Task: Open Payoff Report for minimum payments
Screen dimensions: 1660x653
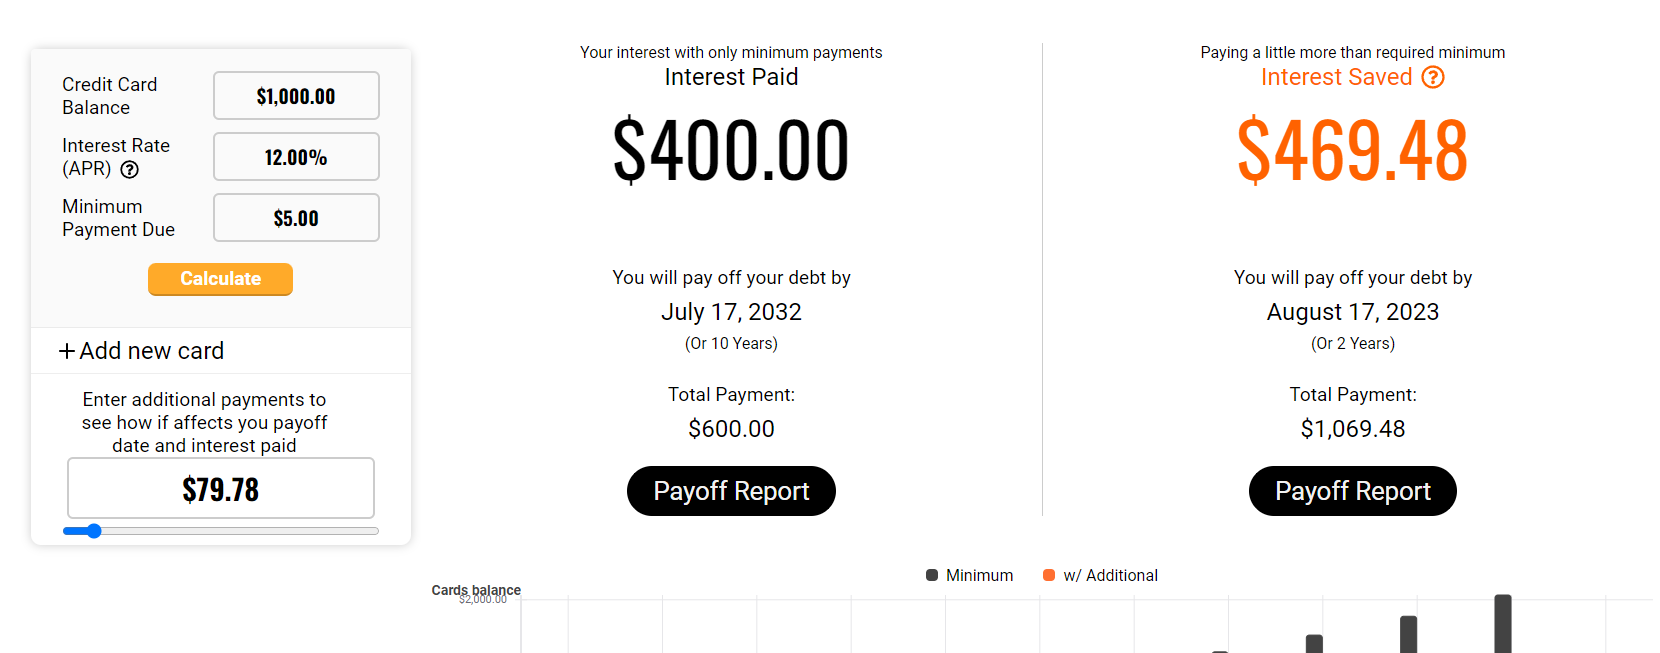Action: click(x=731, y=491)
